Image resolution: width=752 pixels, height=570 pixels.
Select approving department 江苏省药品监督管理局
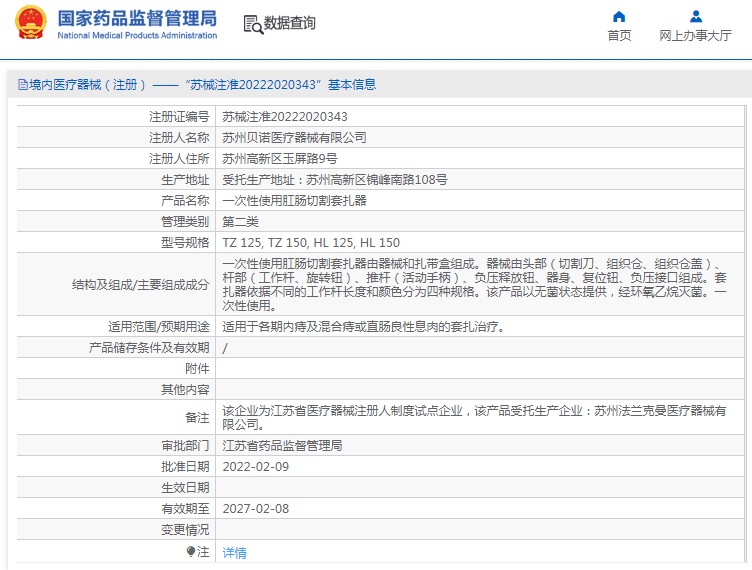pos(282,446)
